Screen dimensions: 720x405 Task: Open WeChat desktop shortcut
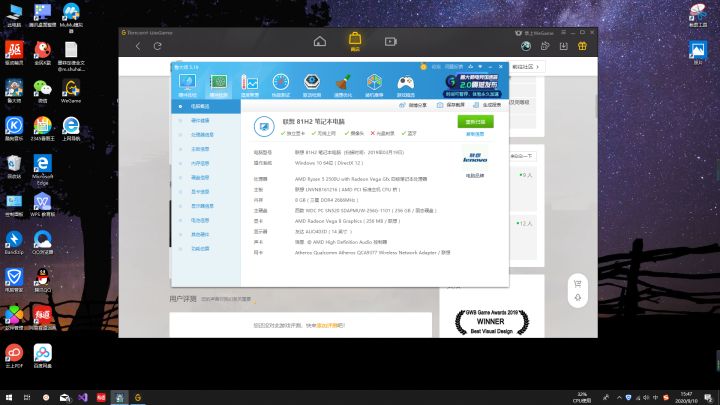click(x=42, y=91)
